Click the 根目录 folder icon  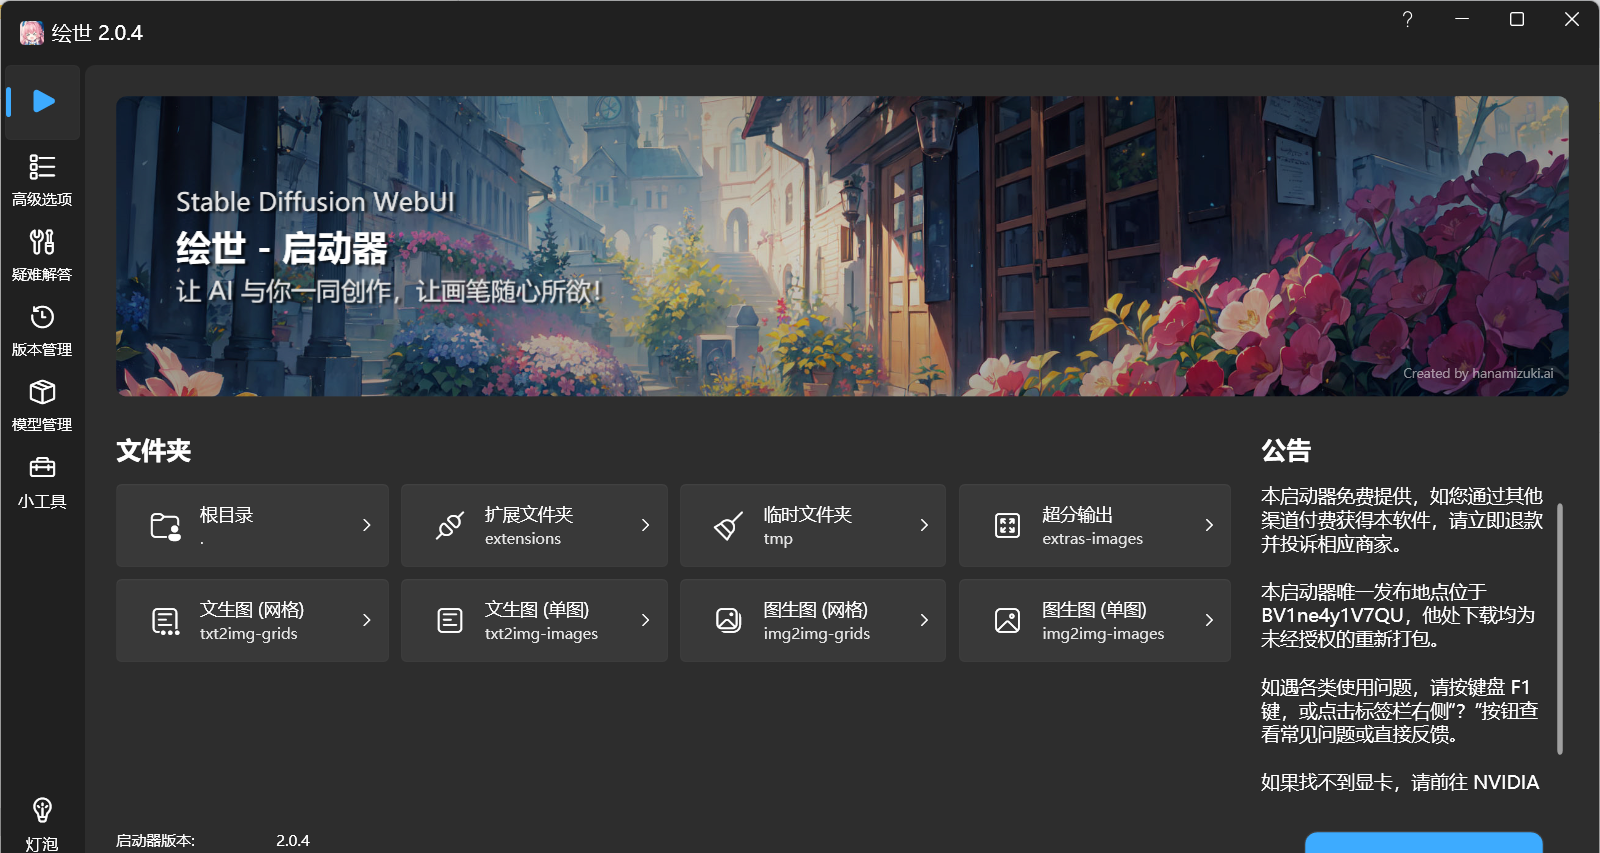[165, 526]
